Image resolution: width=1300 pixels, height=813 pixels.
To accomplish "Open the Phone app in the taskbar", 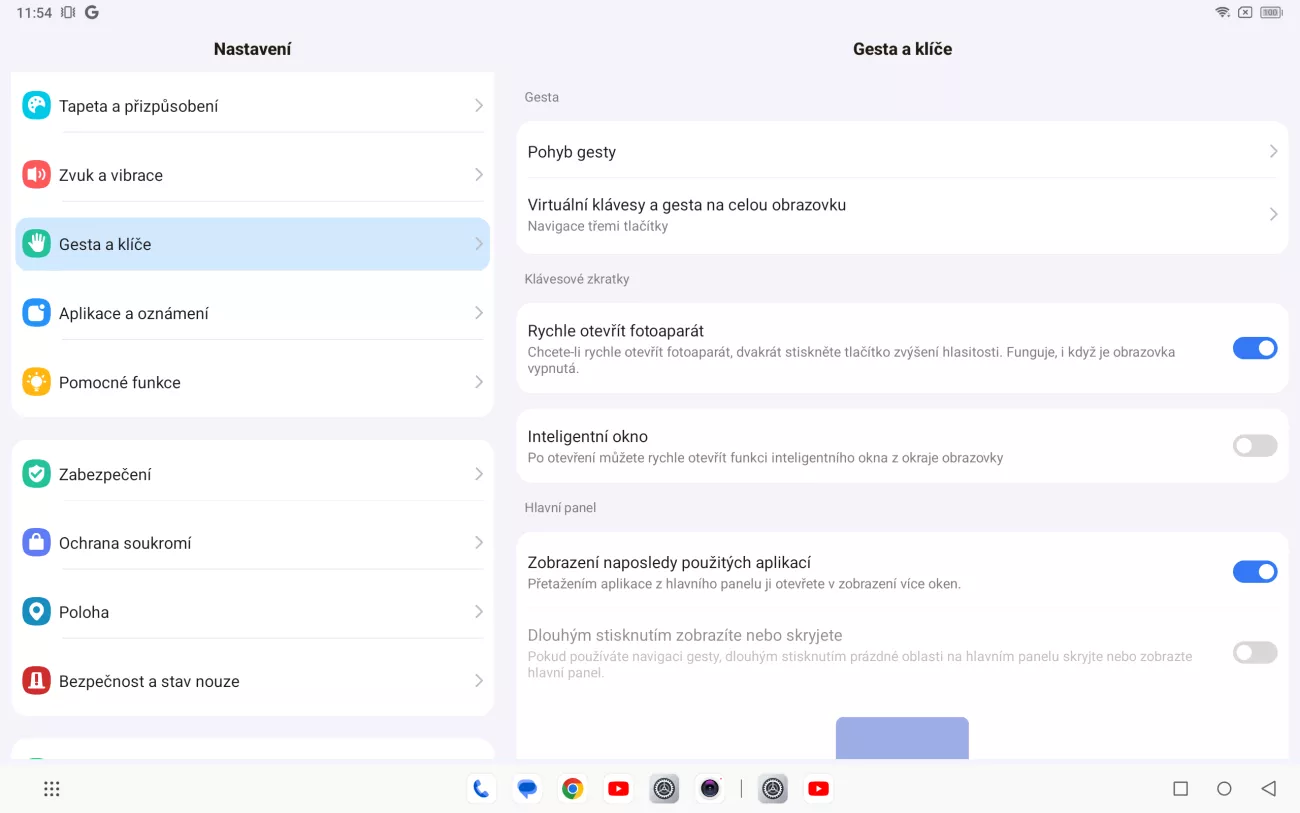I will click(481, 789).
